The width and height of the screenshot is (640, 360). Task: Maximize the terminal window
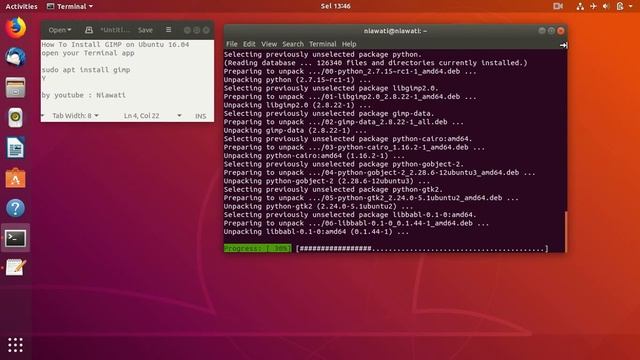click(x=551, y=31)
